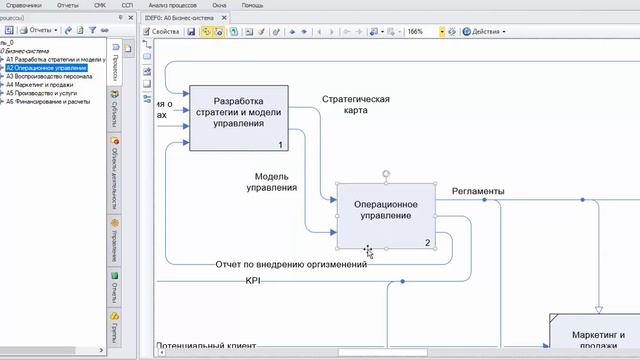This screenshot has height=360, width=640.
Task: Click the diagram horizontal scrollbar thumb
Action: point(382,352)
